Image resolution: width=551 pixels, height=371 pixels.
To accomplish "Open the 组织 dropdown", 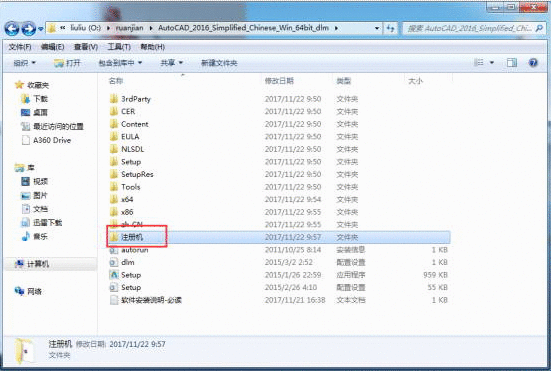I will point(24,63).
